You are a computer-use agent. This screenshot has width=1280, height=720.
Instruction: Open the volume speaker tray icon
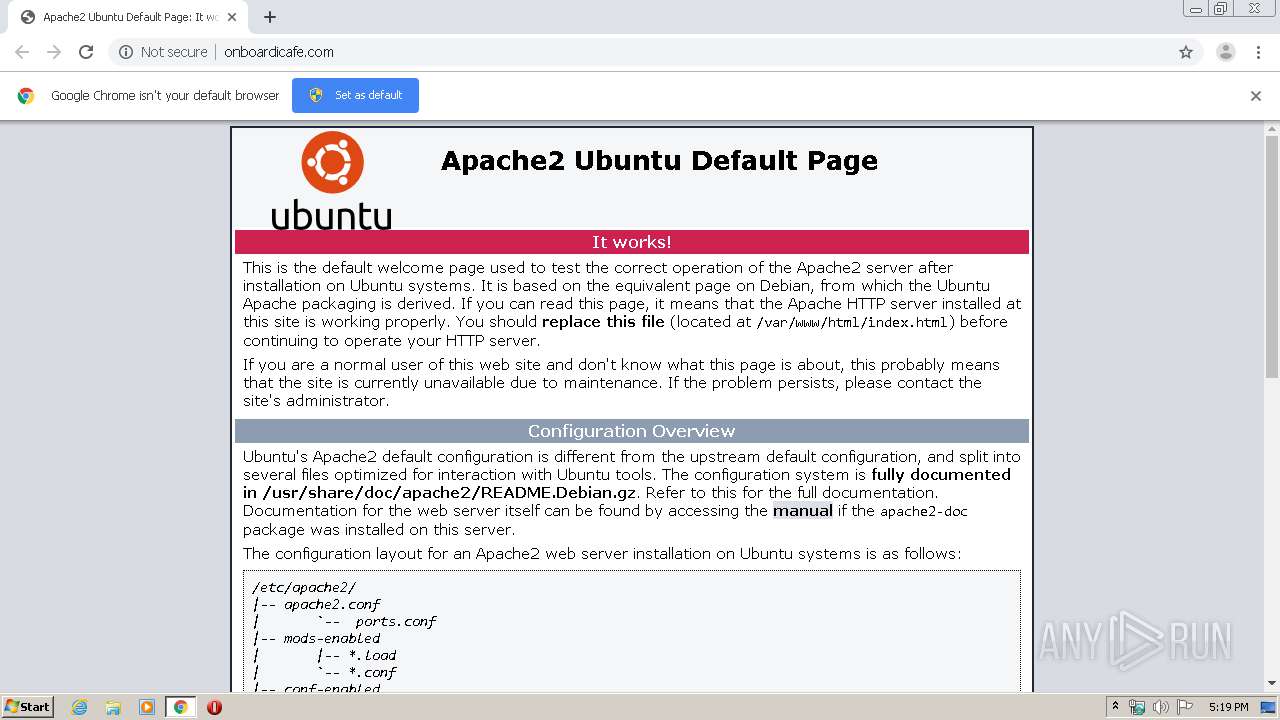point(1161,707)
